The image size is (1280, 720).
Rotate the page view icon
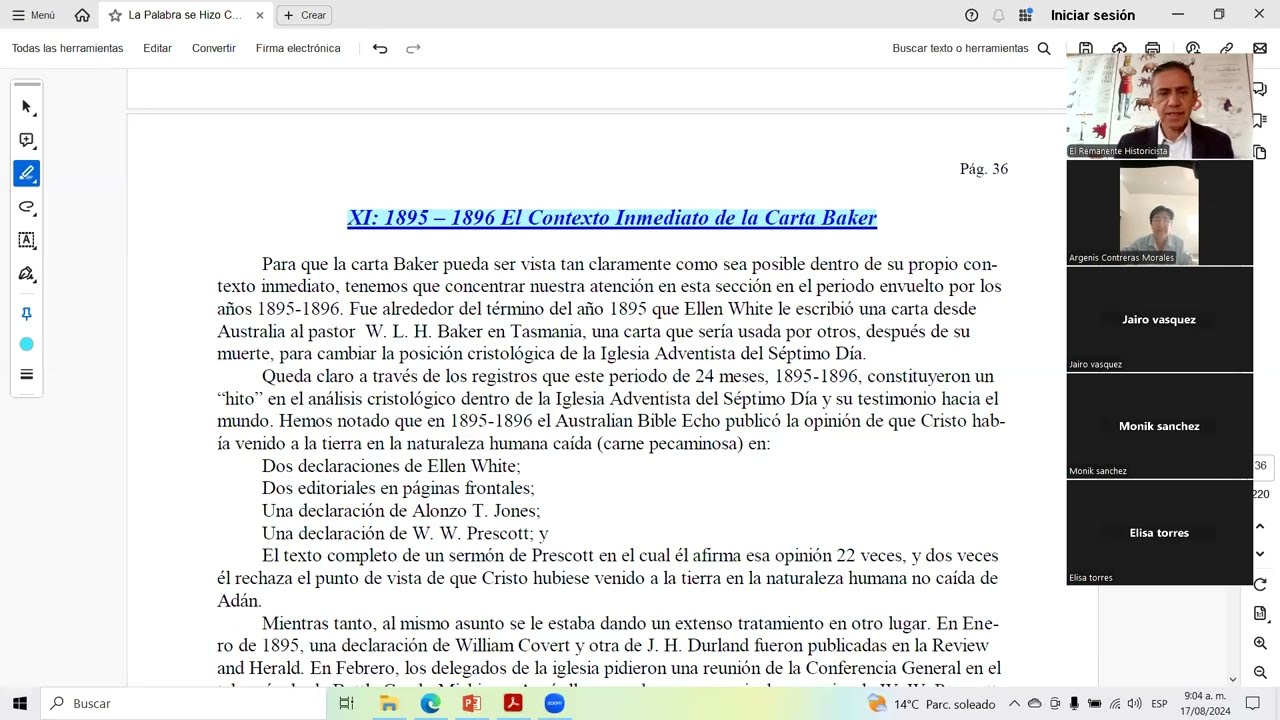click(1260, 584)
